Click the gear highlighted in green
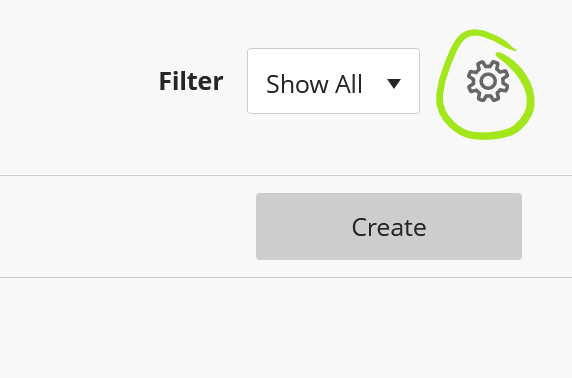Viewport: 572px width, 378px height. point(488,81)
